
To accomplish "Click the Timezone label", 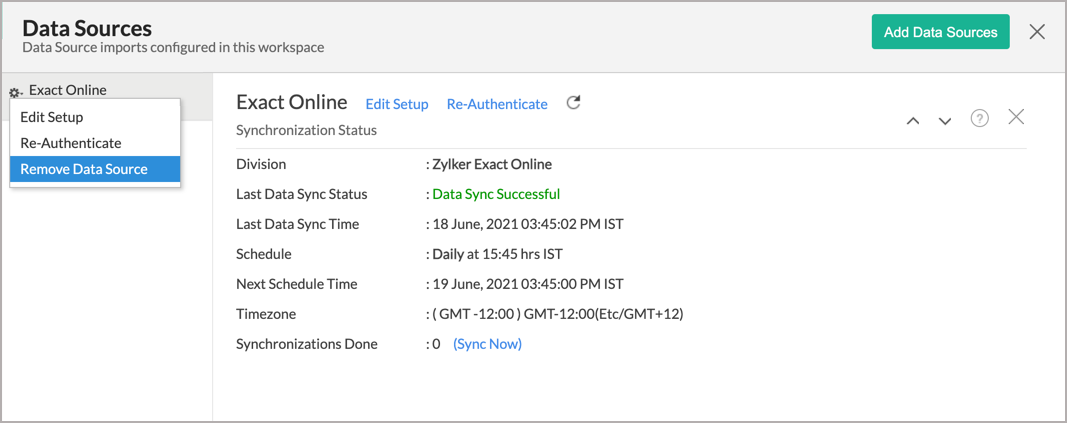I will [x=266, y=314].
